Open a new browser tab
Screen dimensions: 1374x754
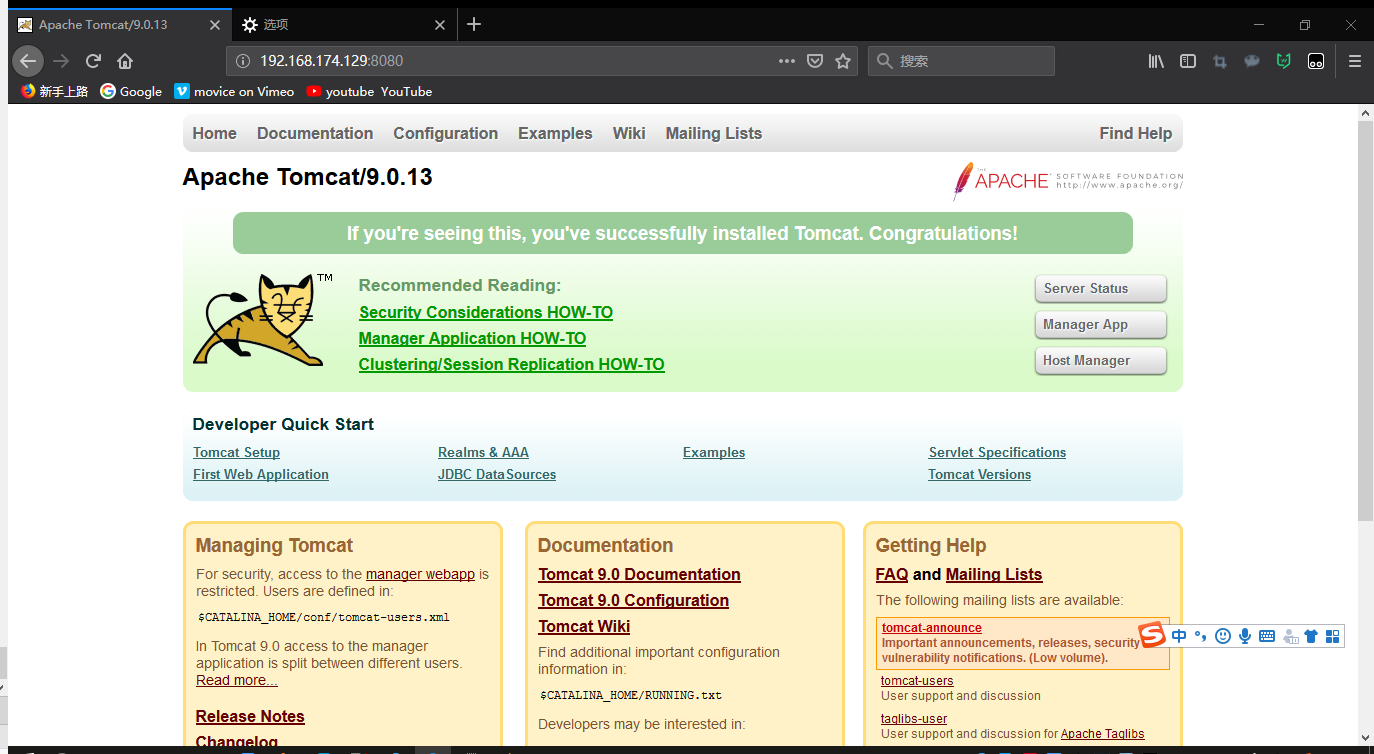[x=474, y=24]
